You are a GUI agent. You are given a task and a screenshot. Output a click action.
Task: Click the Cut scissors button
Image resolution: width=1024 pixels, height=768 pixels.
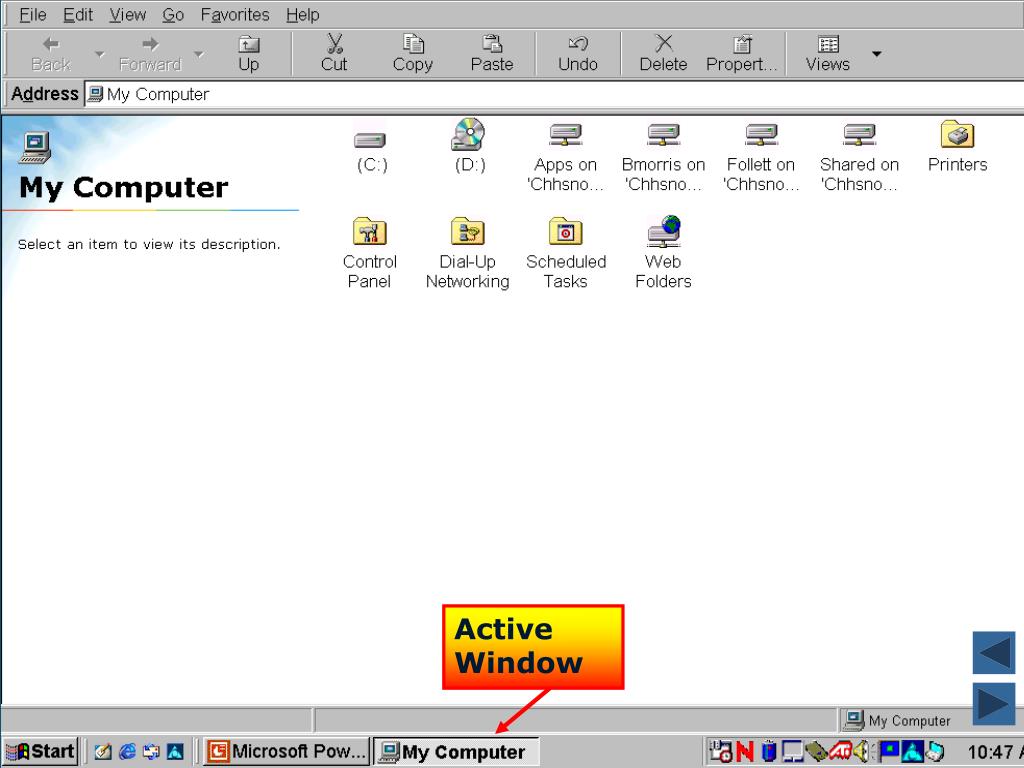[334, 54]
